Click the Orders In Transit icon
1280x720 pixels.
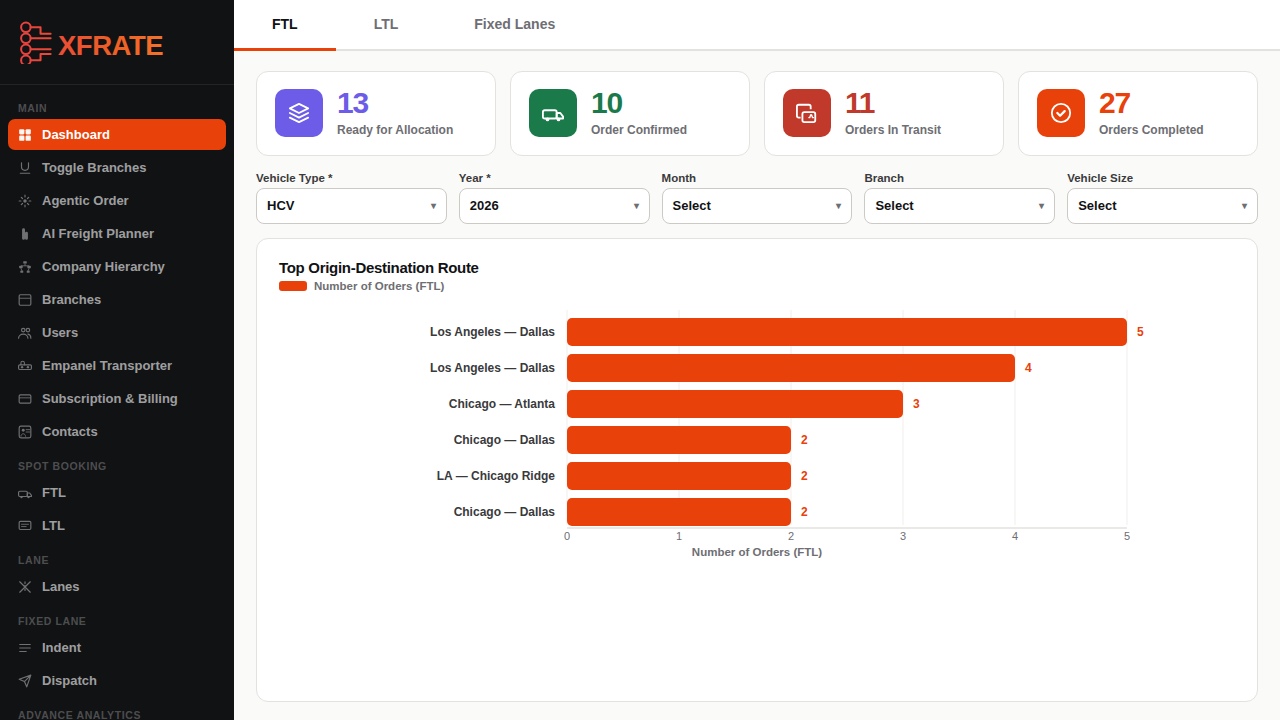pyautogui.click(x=805, y=113)
